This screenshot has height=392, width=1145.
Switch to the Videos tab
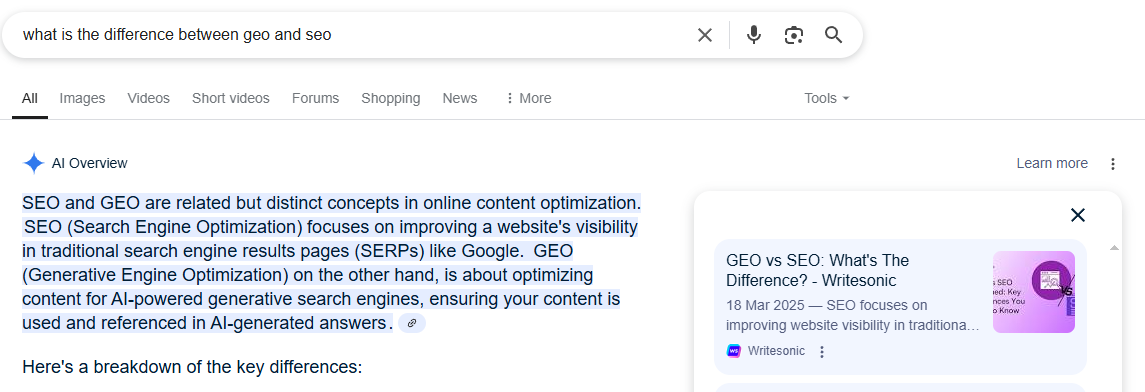click(x=148, y=99)
